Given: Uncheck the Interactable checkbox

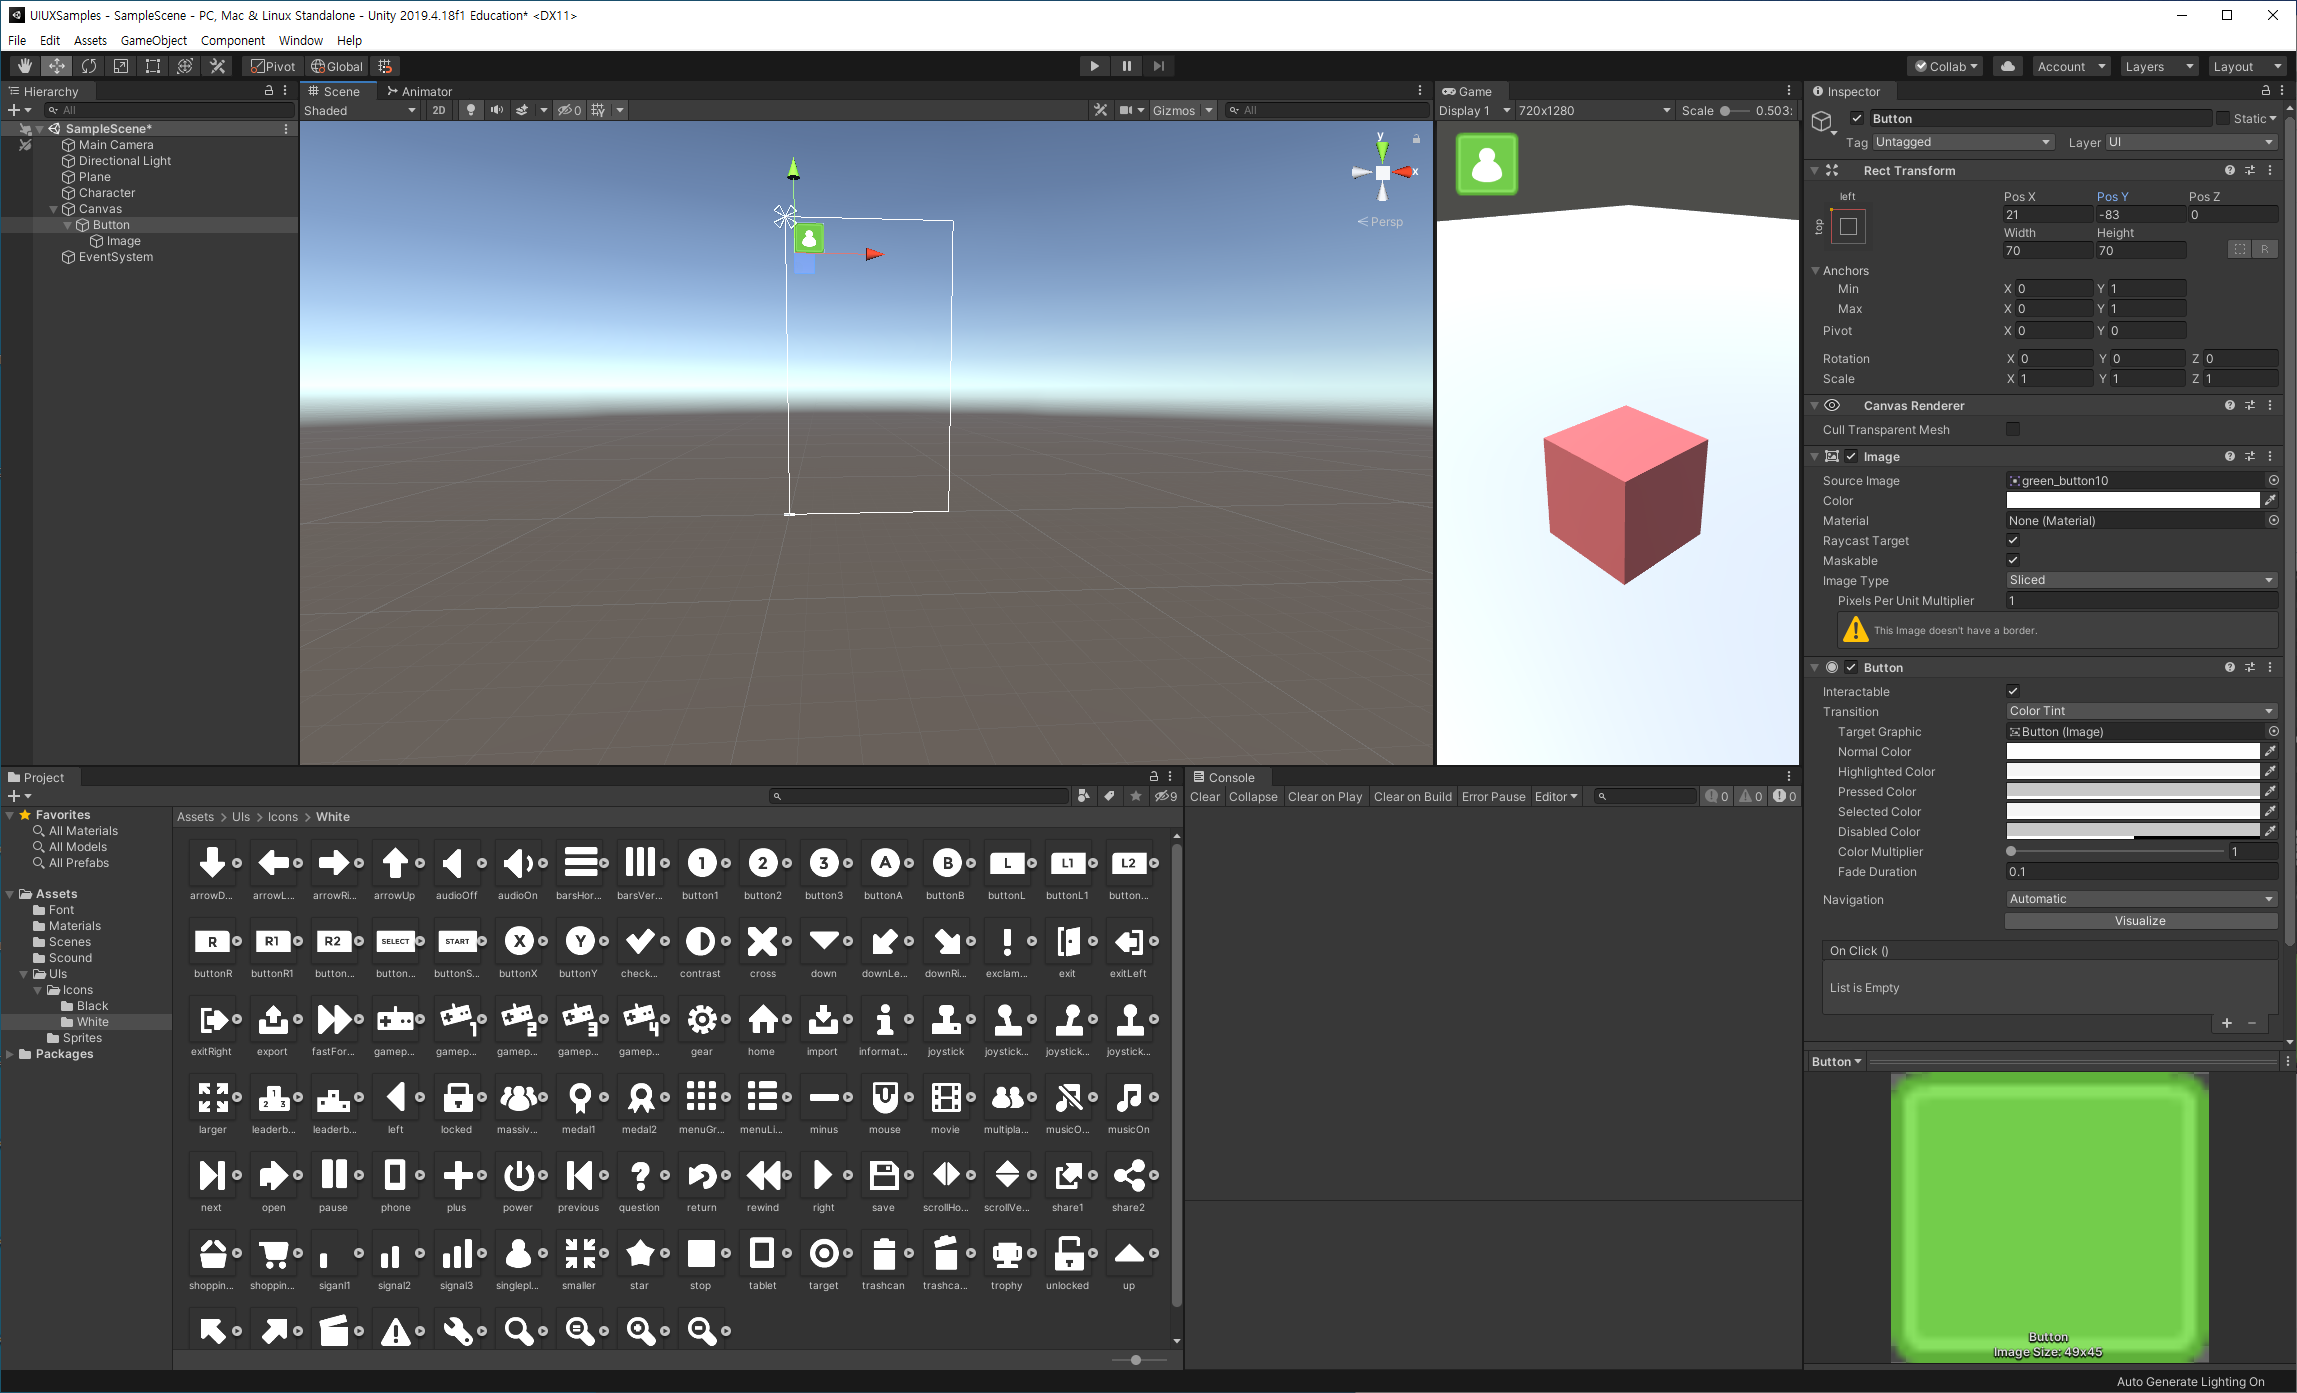Looking at the screenshot, I should coord(2013,691).
